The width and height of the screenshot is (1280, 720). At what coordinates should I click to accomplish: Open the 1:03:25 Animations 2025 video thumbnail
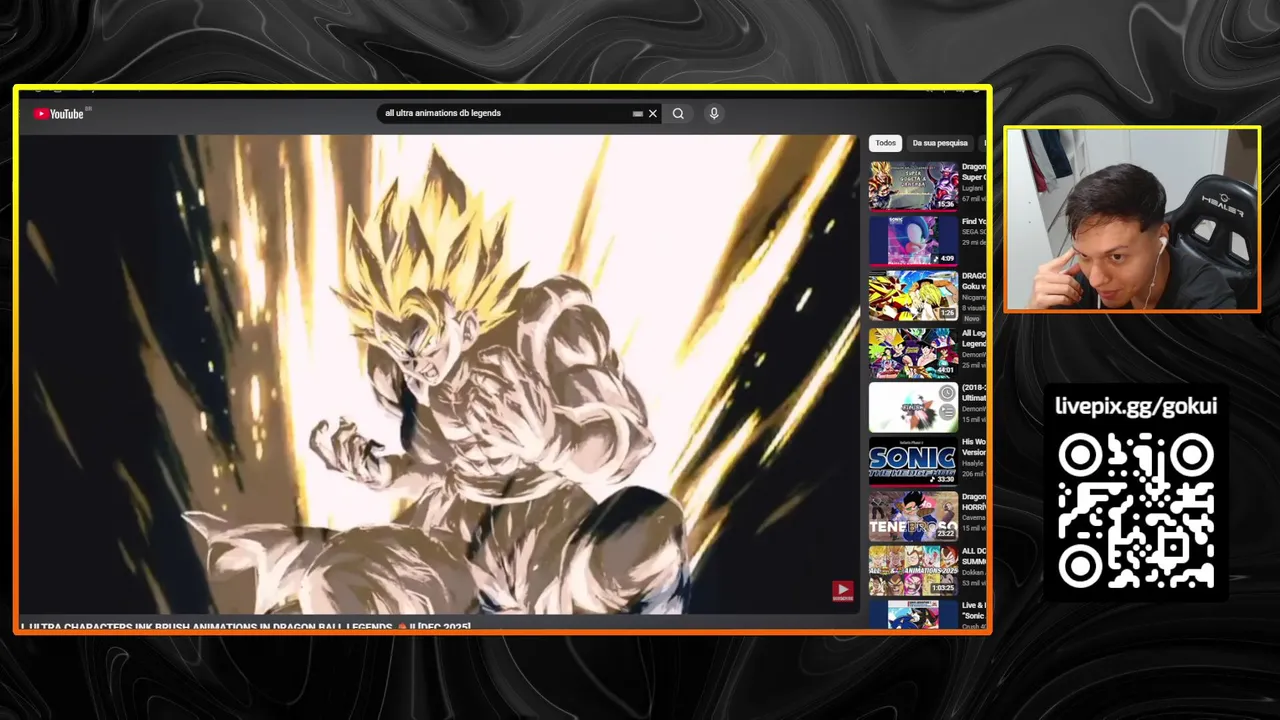[913, 570]
